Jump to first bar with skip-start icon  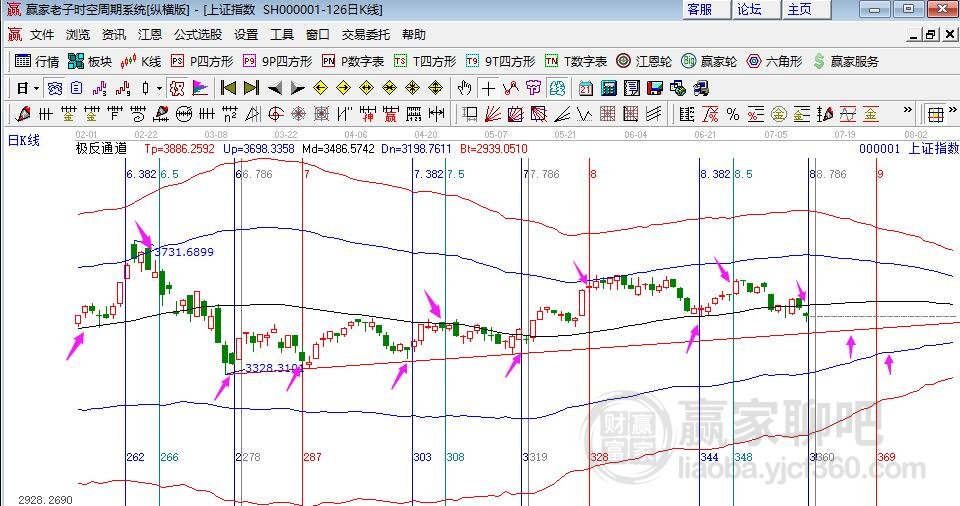coord(228,88)
